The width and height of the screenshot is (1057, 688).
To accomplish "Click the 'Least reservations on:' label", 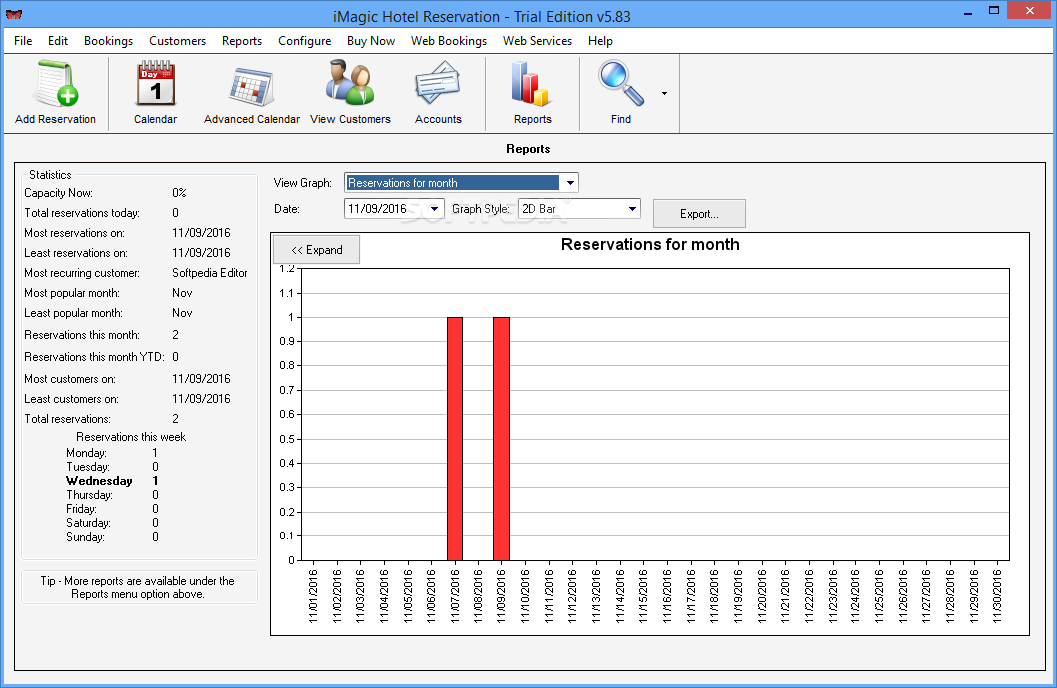I will click(x=76, y=253).
